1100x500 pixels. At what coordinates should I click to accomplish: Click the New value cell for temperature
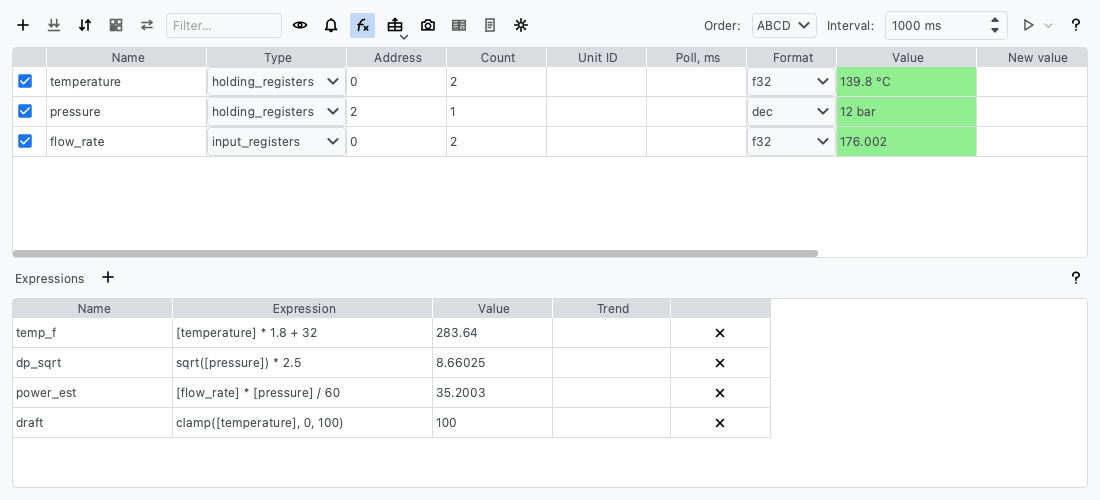click(x=1032, y=81)
